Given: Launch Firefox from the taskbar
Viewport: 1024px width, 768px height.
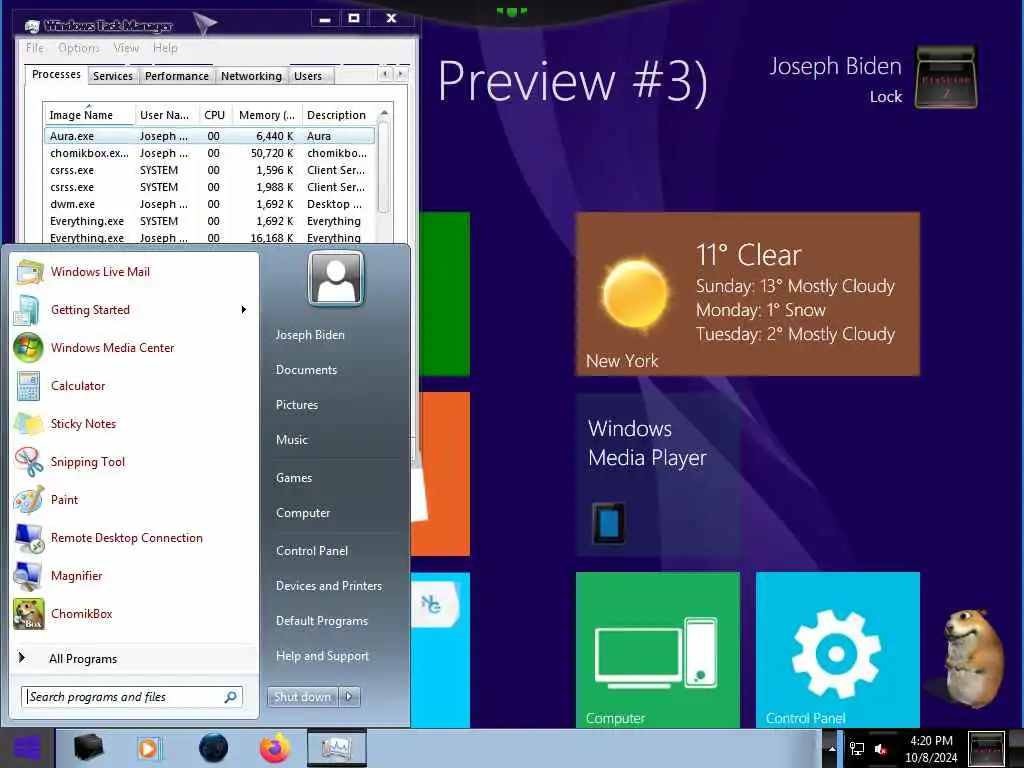Looking at the screenshot, I should (275, 748).
